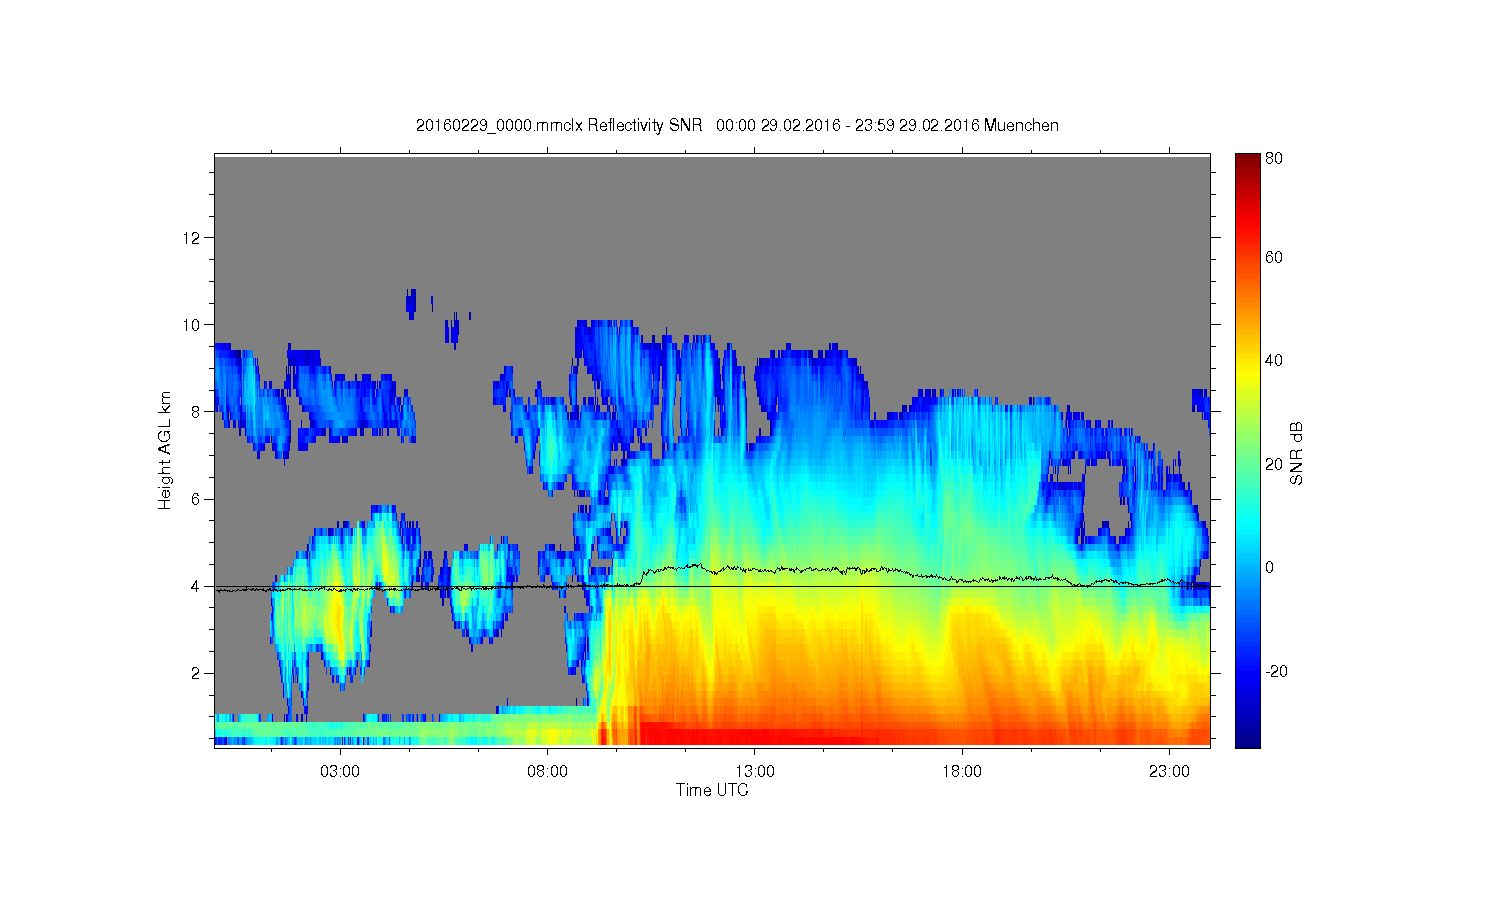Image resolution: width=1500 pixels, height=900 pixels.
Task: Click the colorbar value 60
Action: (1274, 258)
